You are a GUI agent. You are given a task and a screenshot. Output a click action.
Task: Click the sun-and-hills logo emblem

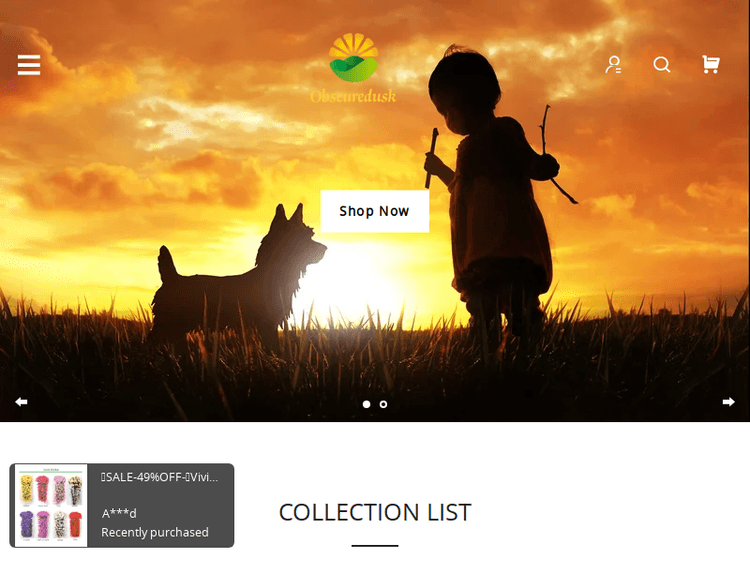pyautogui.click(x=353, y=57)
